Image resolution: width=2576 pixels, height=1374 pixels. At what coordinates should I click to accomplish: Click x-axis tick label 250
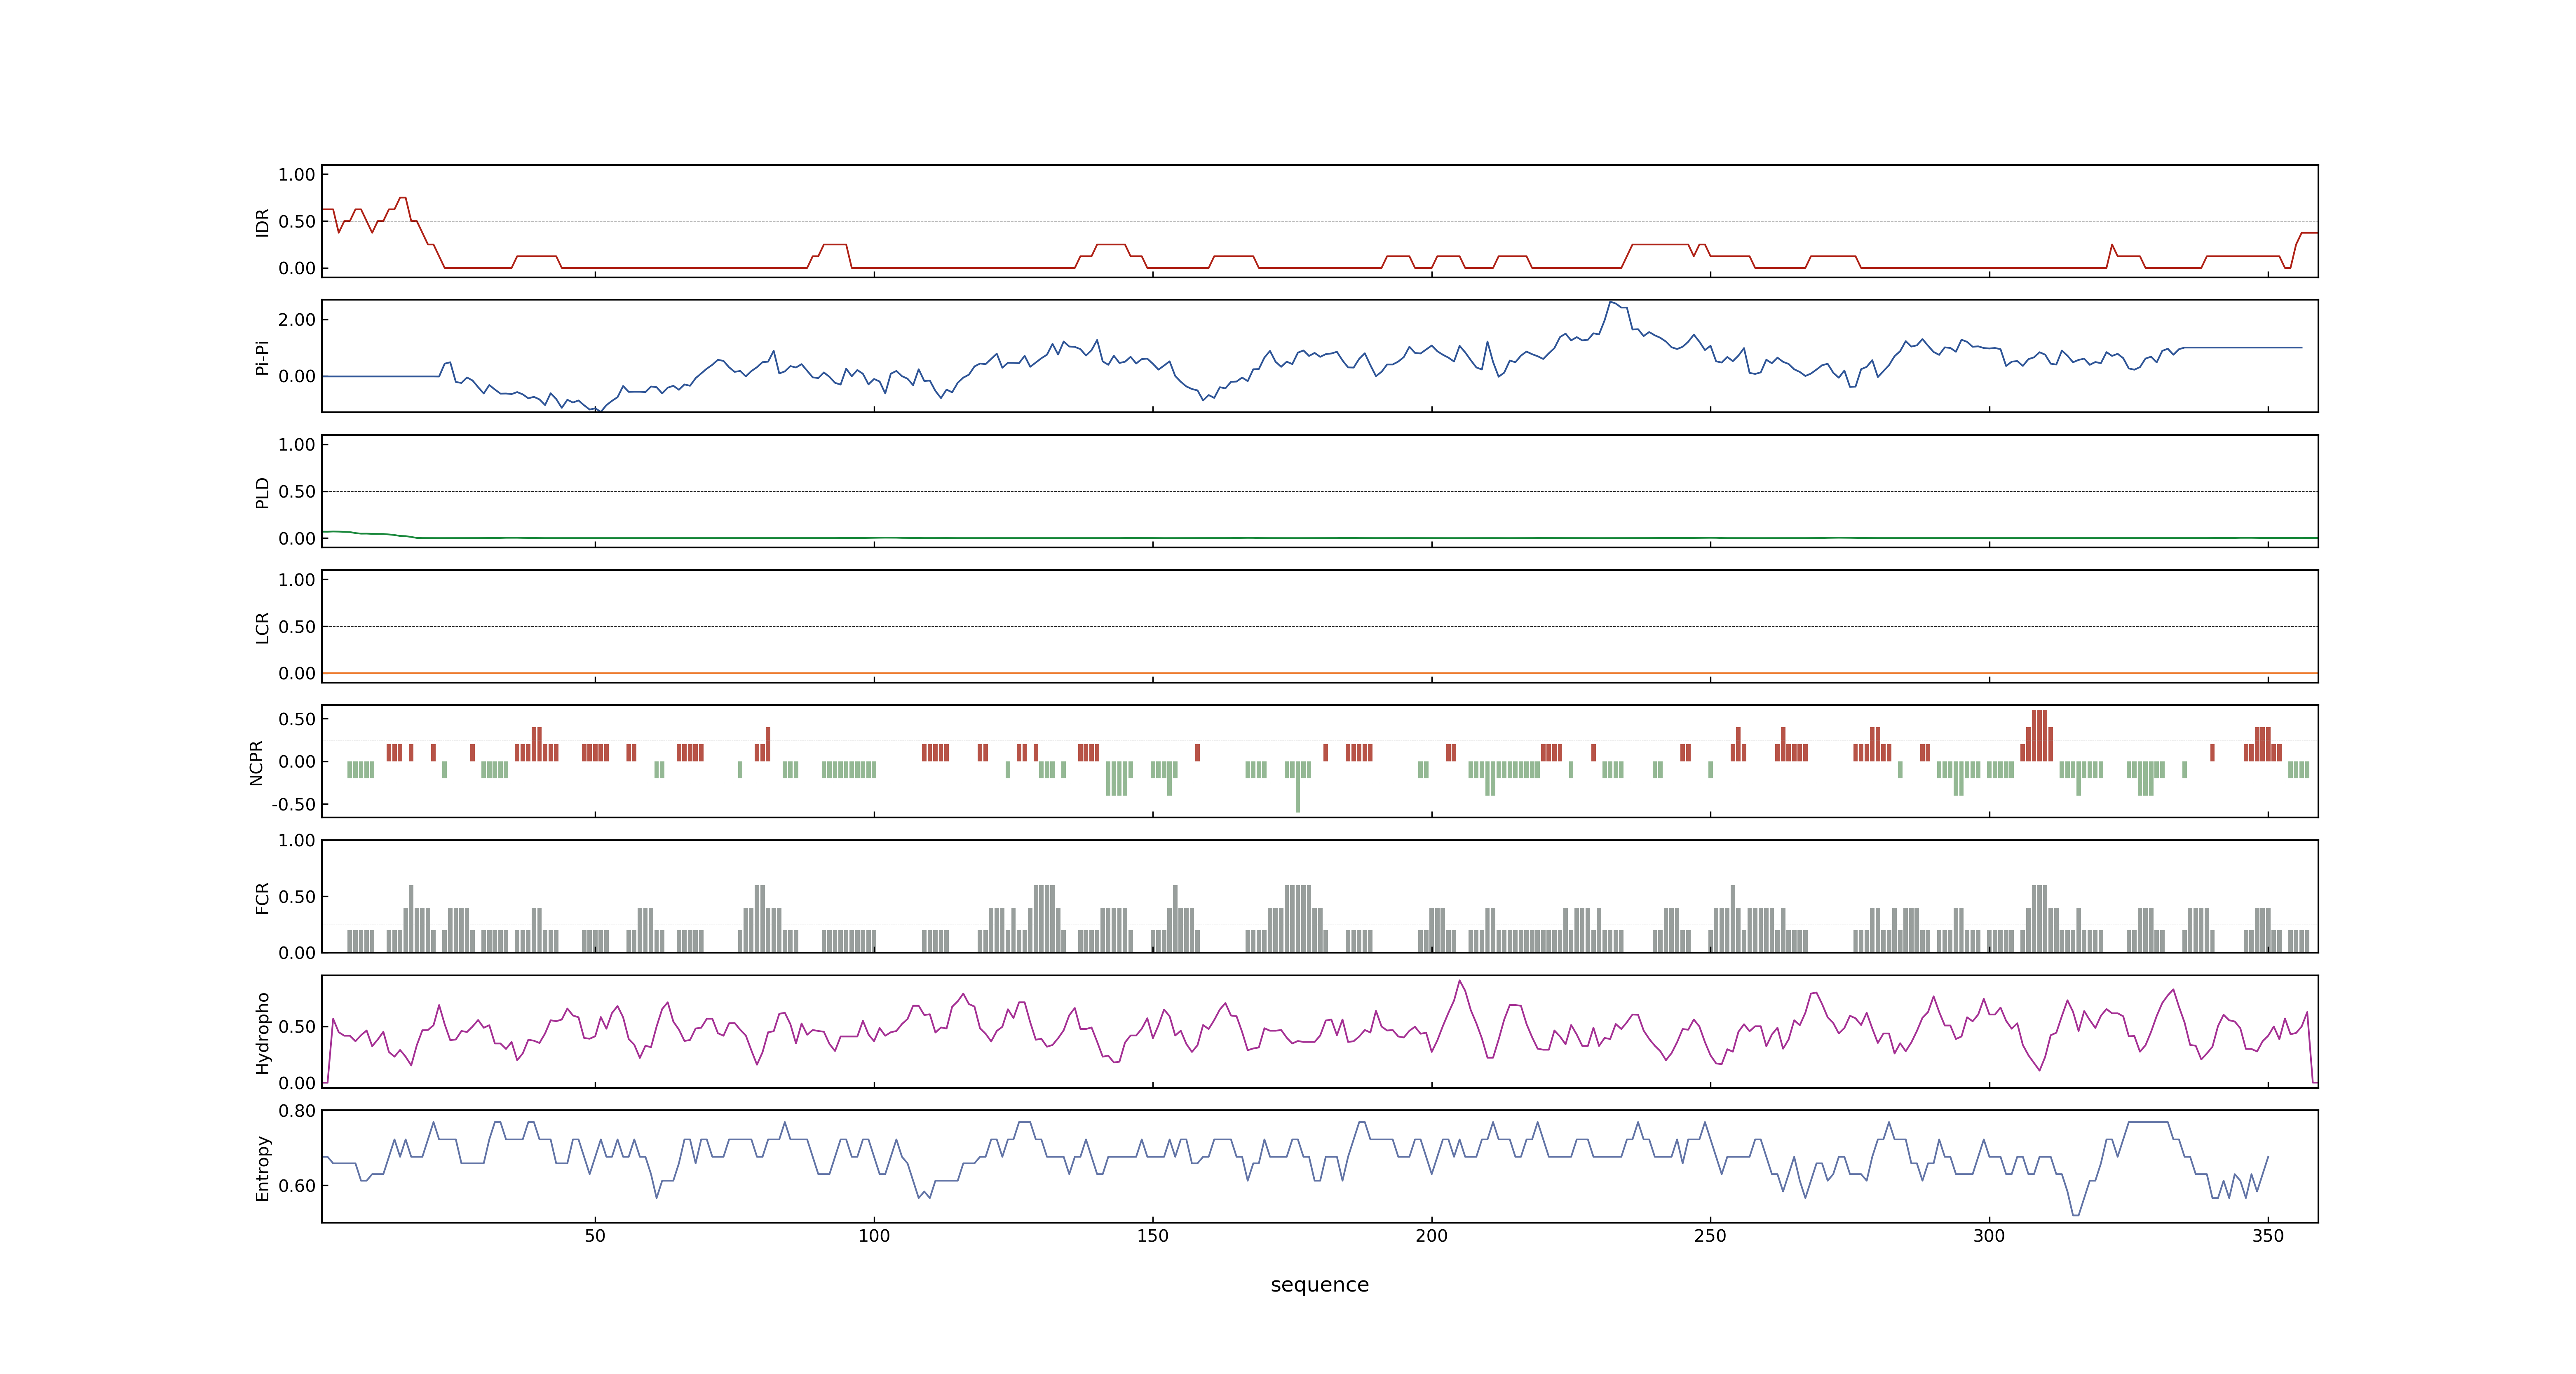tap(1710, 1236)
